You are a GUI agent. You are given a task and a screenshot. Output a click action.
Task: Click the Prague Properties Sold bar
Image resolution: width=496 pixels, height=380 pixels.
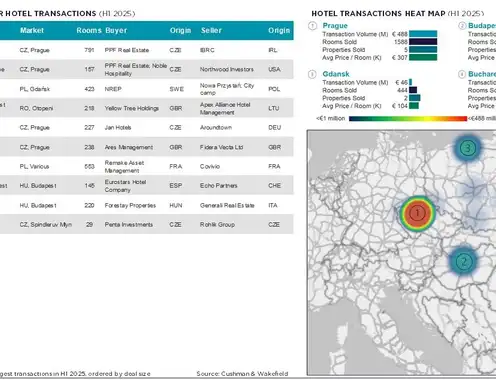point(423,50)
